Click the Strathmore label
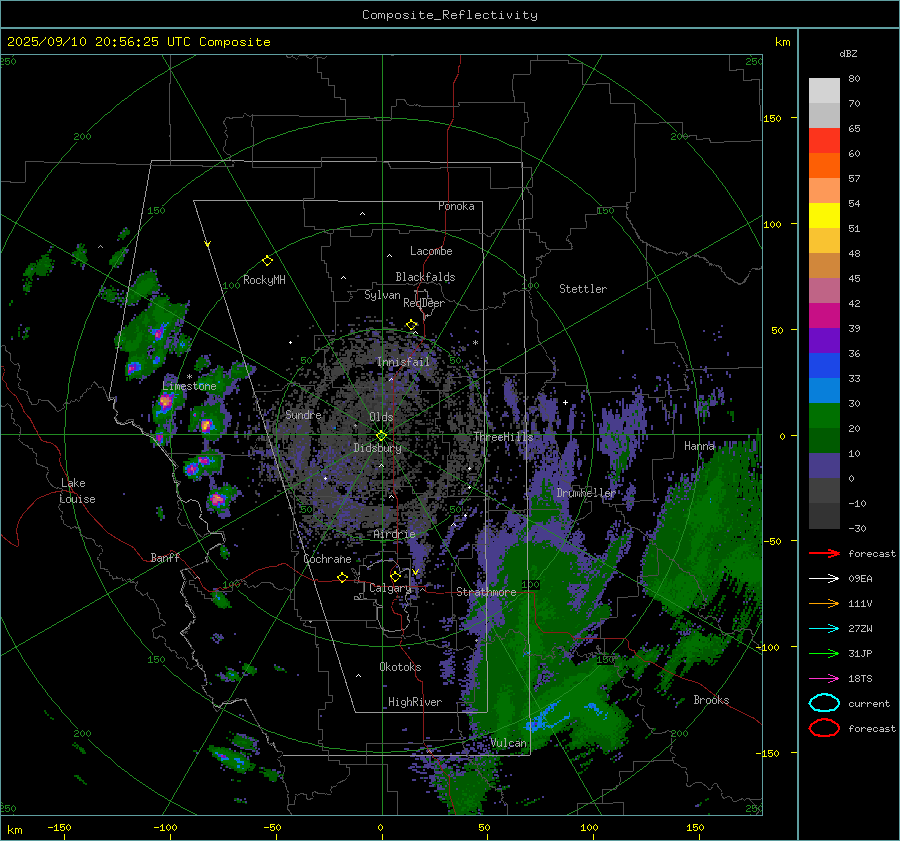Image resolution: width=900 pixels, height=841 pixels. [x=486, y=592]
